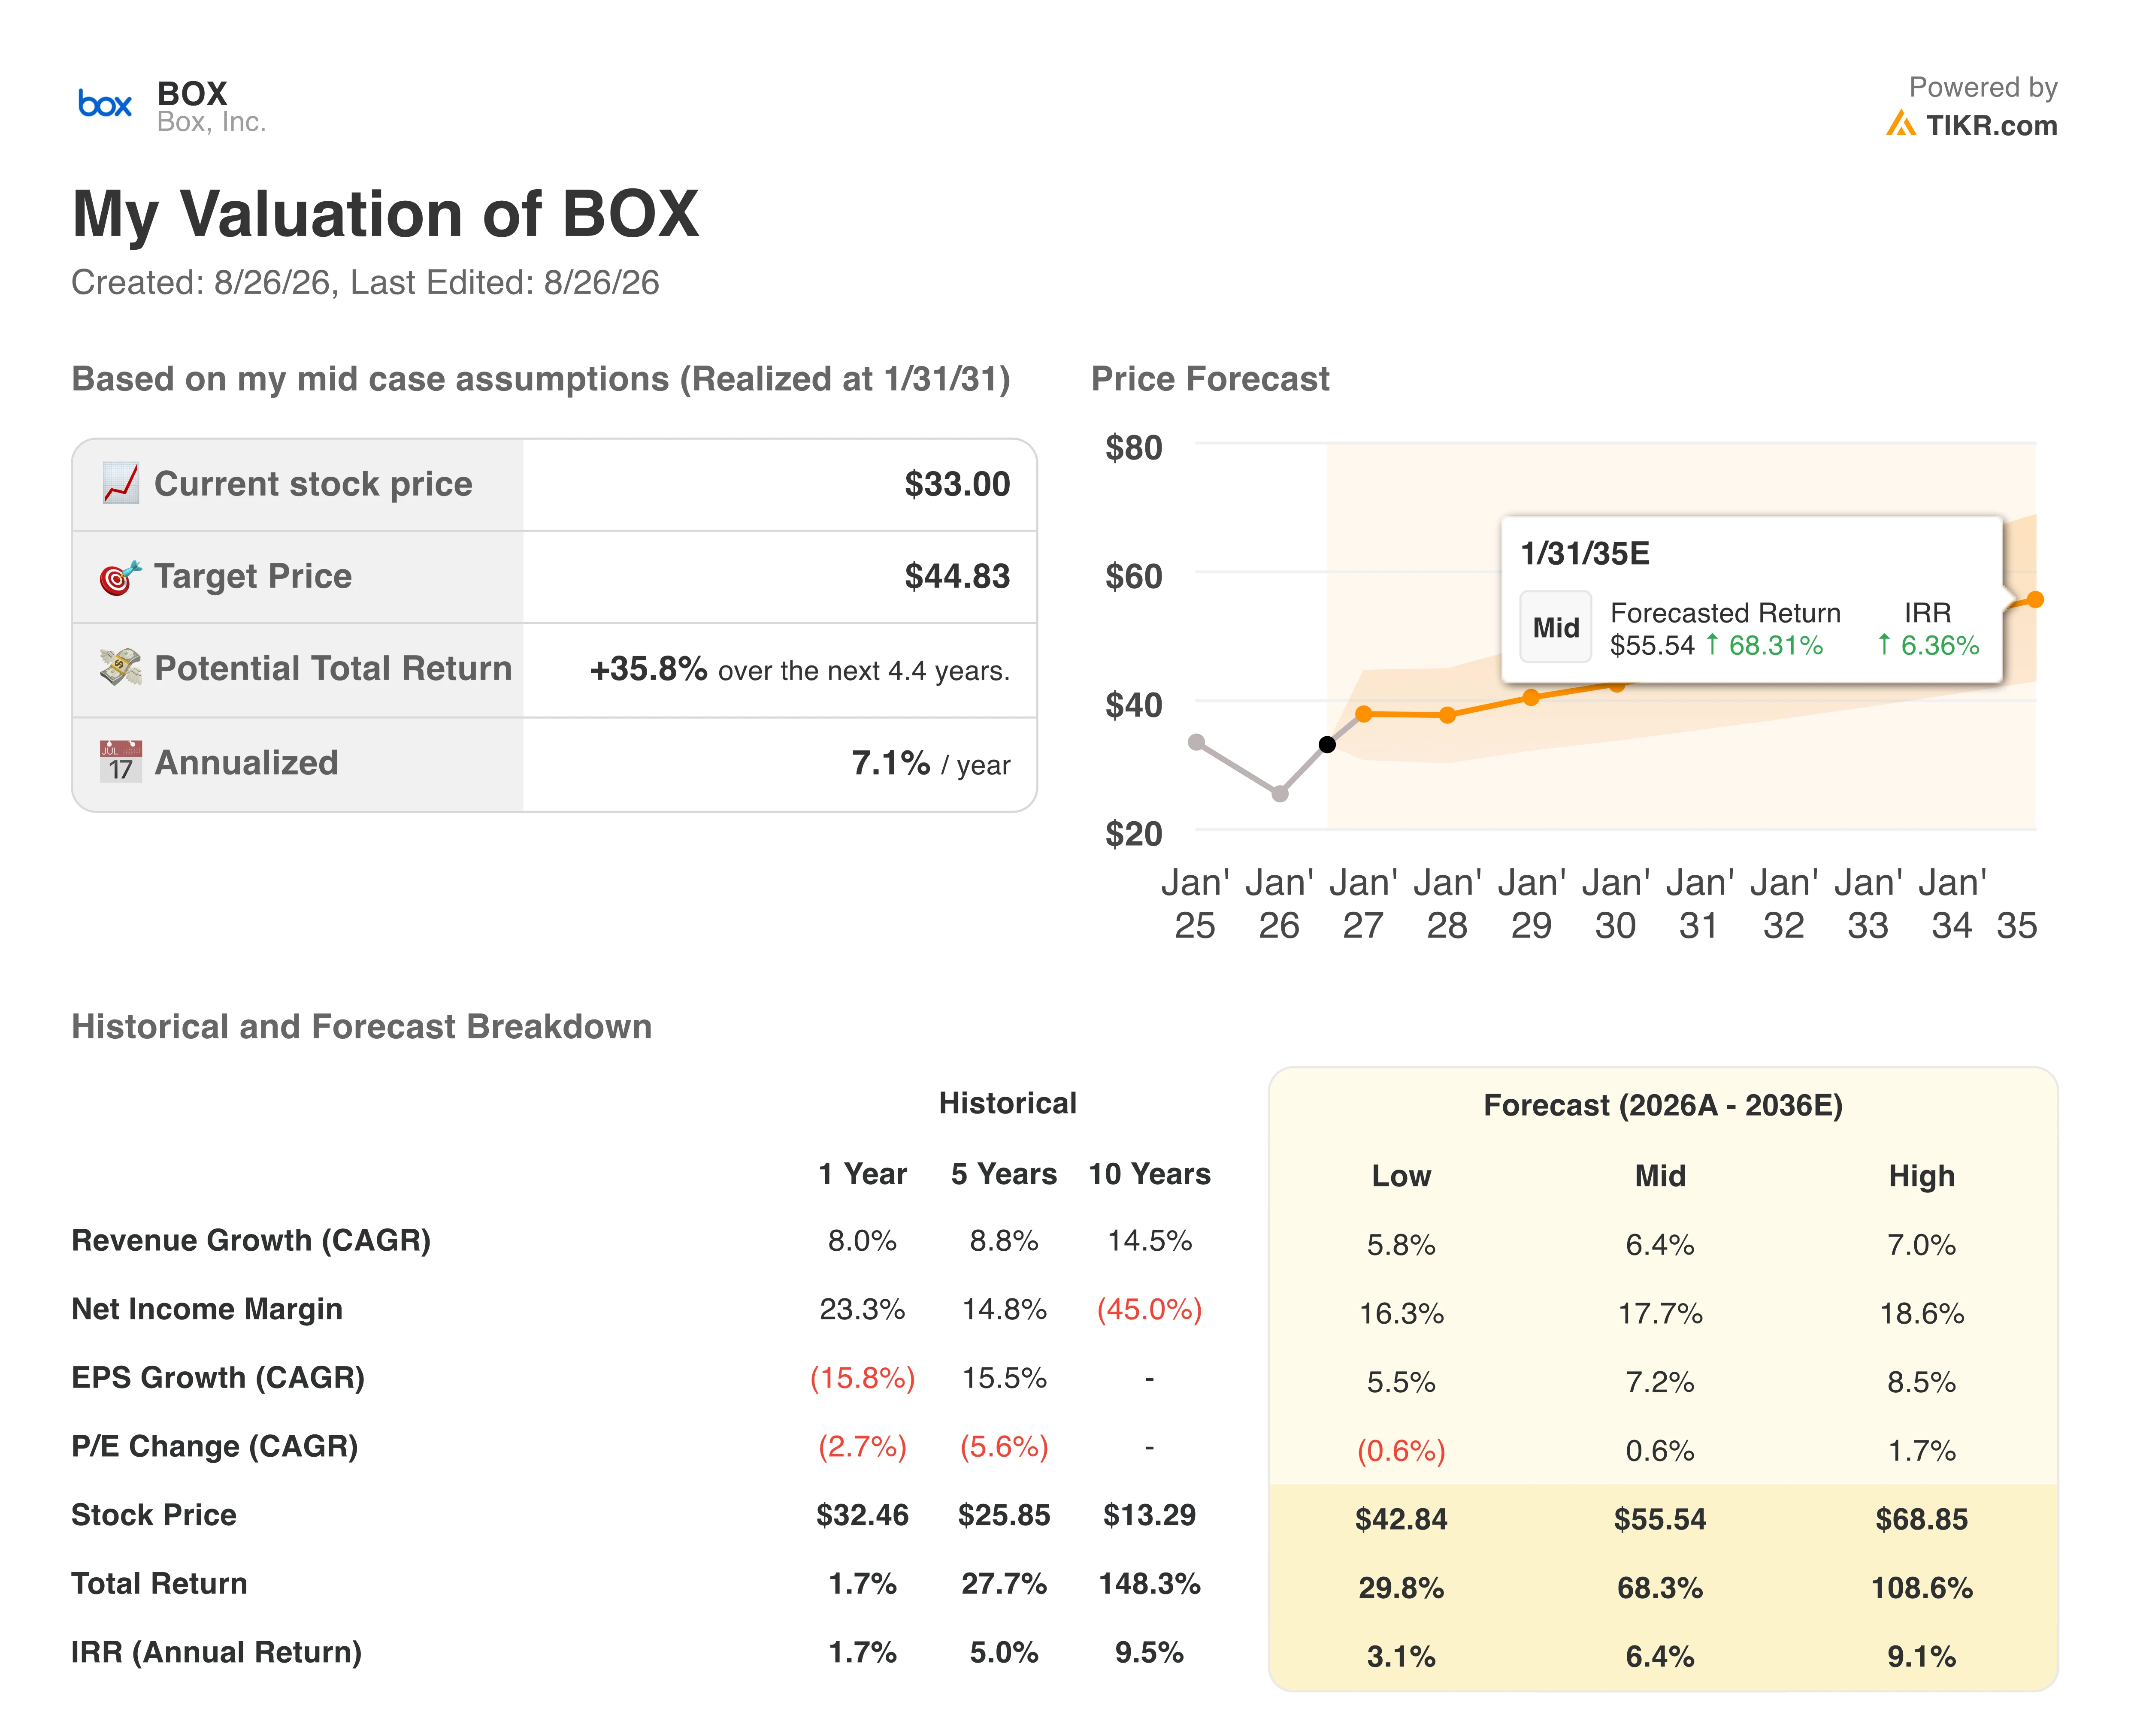Click the Box, Inc. company name
Screen dimensions: 2131x1736
tap(211, 122)
